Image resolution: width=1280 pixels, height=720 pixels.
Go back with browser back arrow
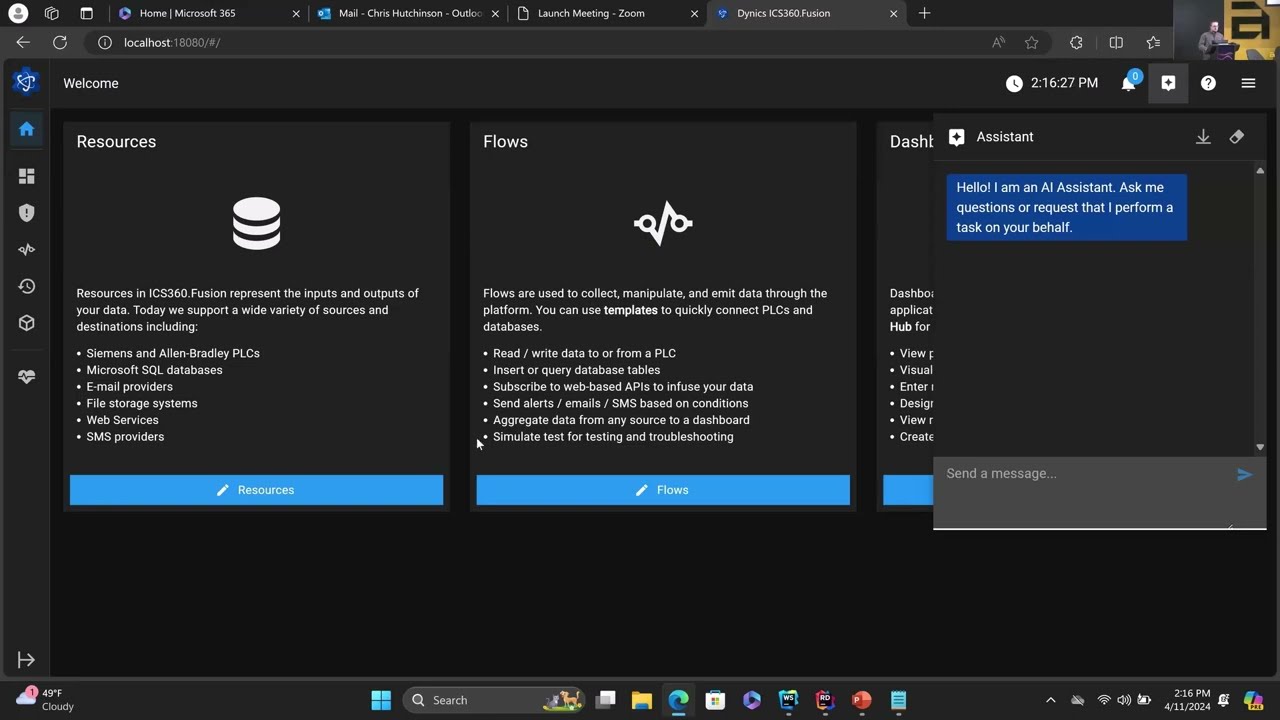(23, 42)
